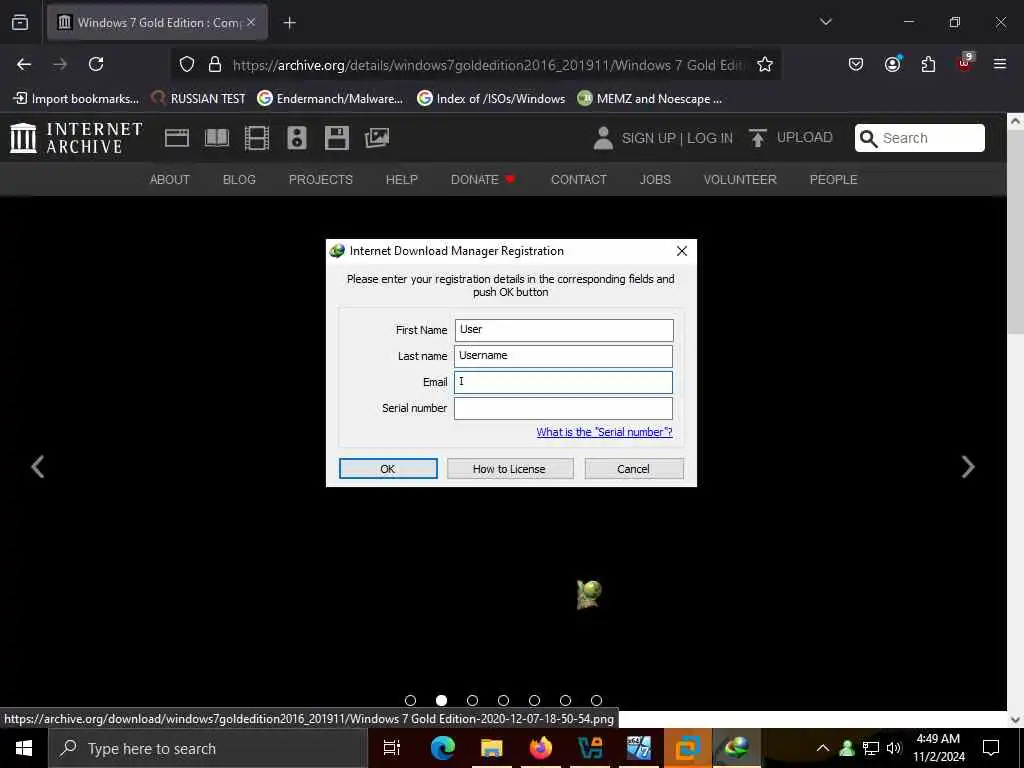Click the user avatar icon
The height and width of the screenshot is (768, 1024).
point(603,138)
